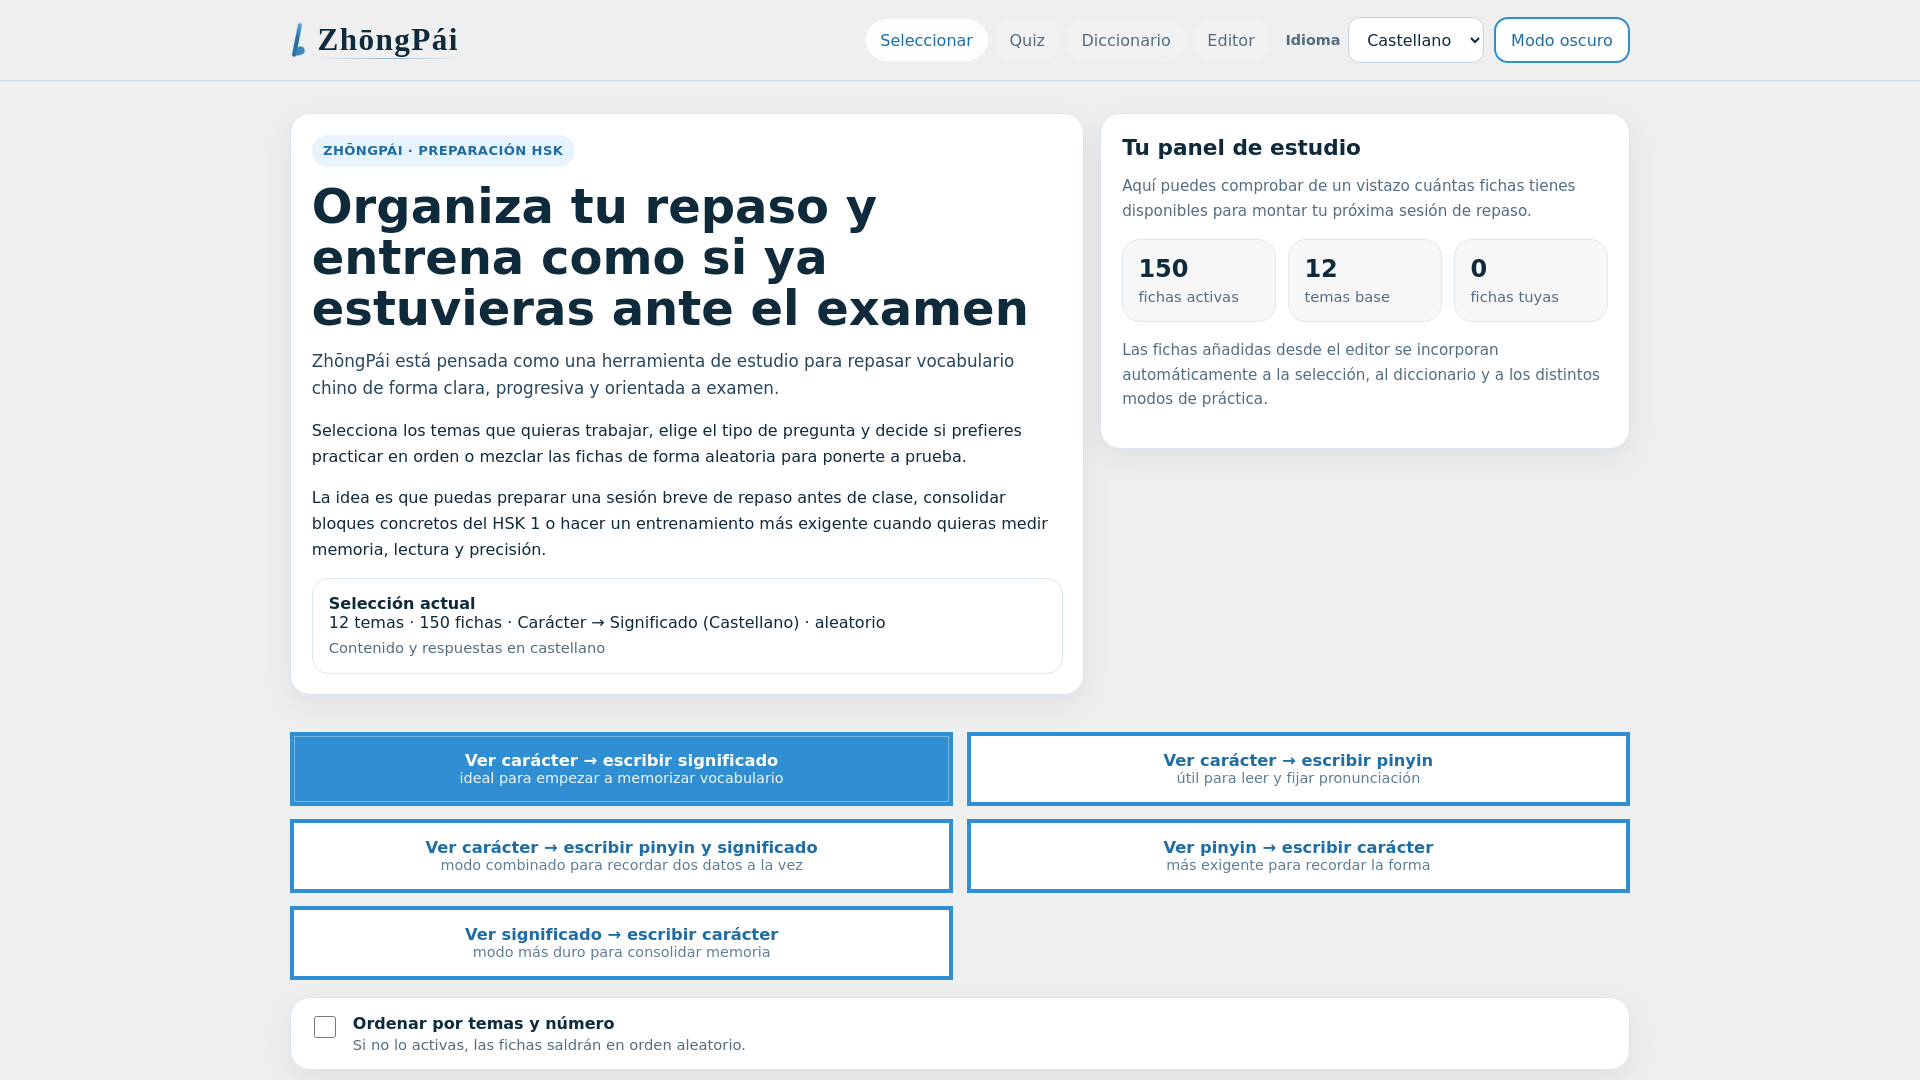
Task: Toggle Modo oscuro dark mode
Action: (x=1561, y=40)
